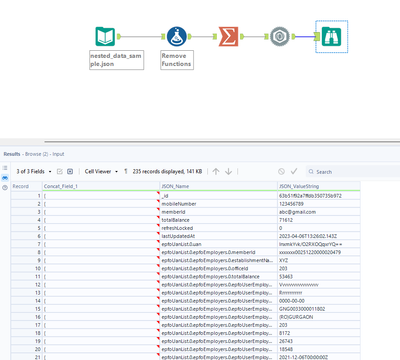Screen dimensions: 400x360
Task: Click the Record column header
Action: coord(27,186)
